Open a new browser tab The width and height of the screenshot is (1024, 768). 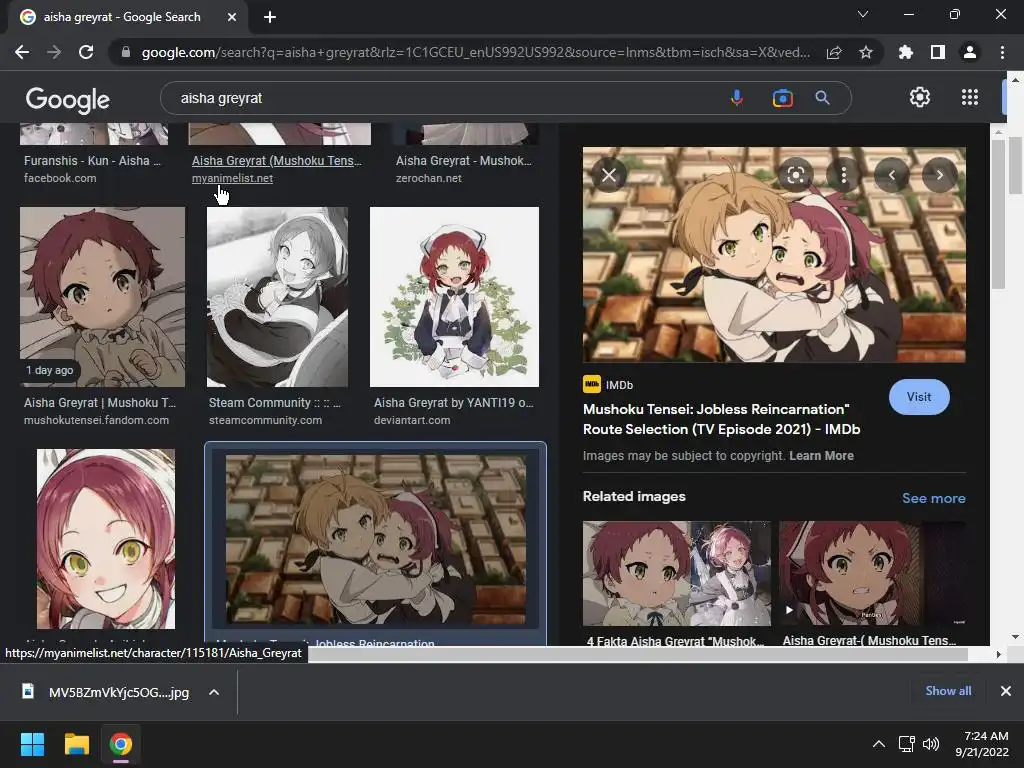click(270, 17)
